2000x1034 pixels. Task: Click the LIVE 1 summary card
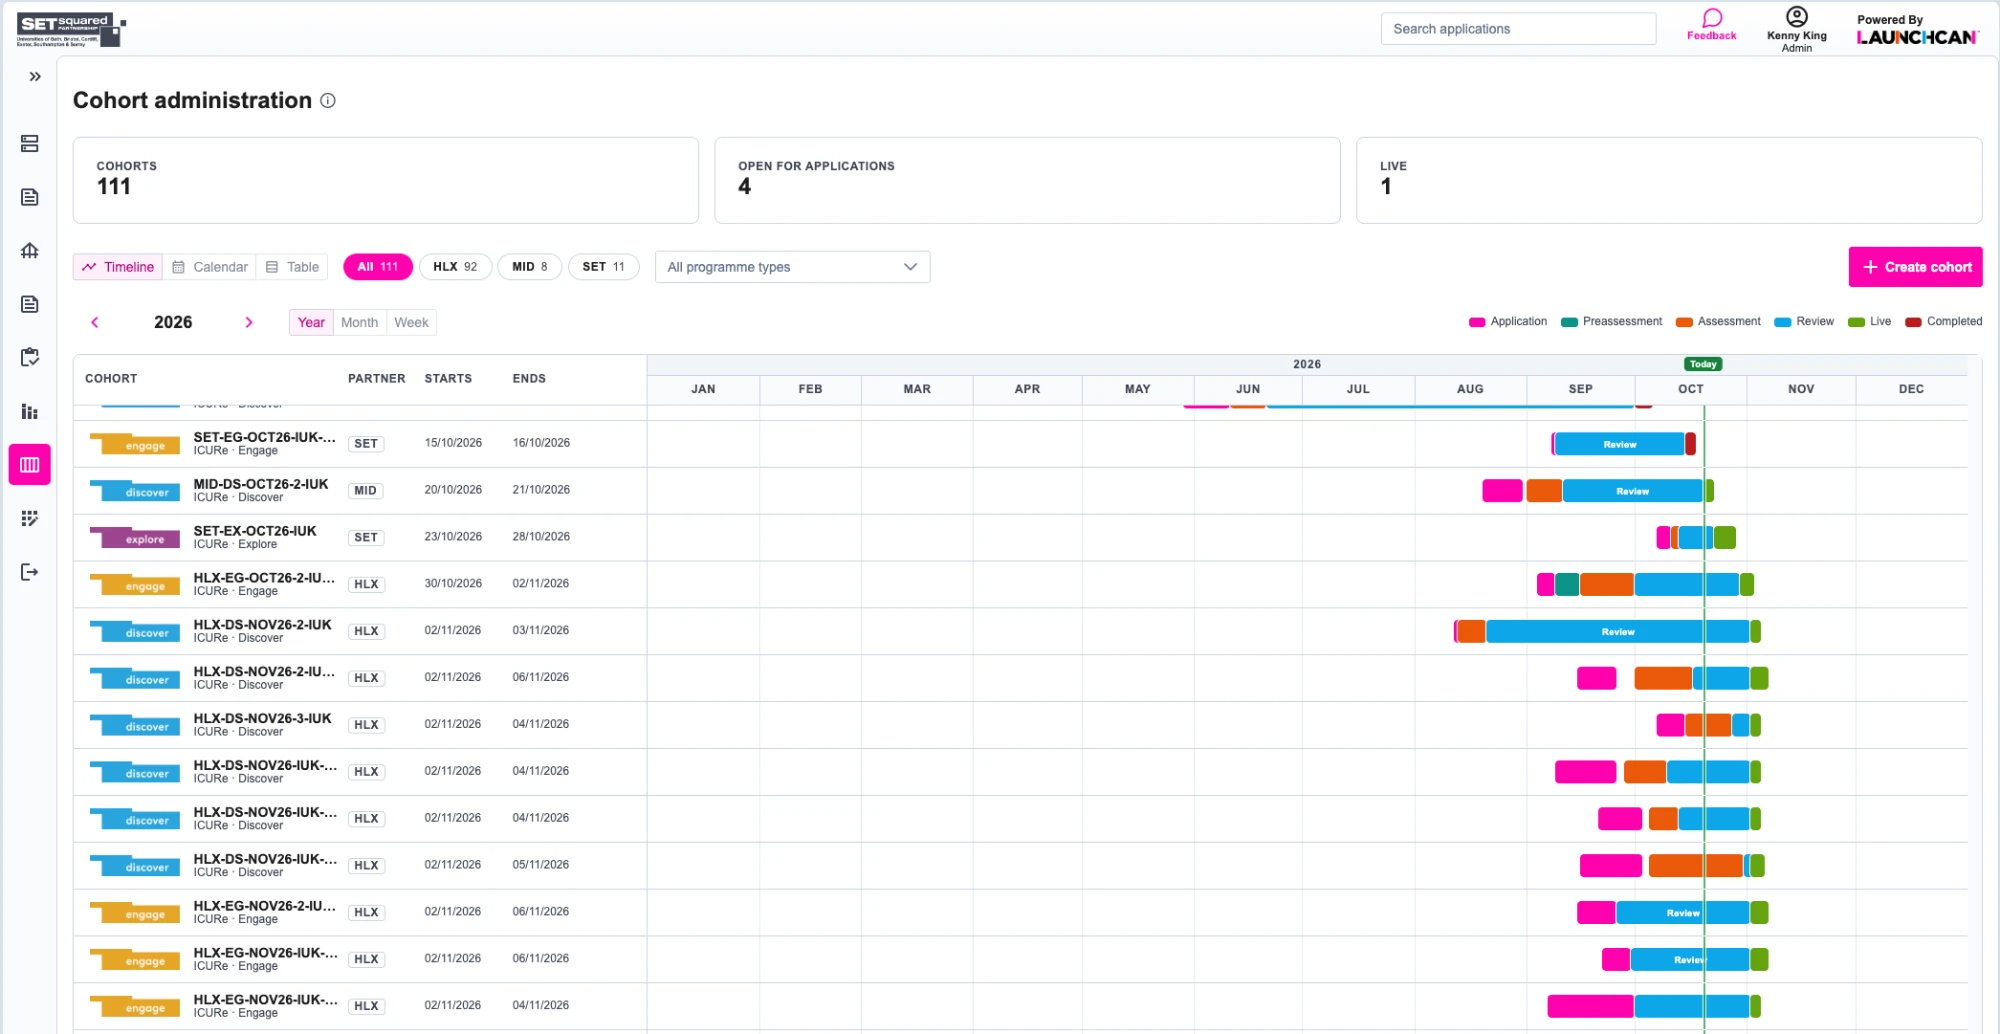(1669, 180)
